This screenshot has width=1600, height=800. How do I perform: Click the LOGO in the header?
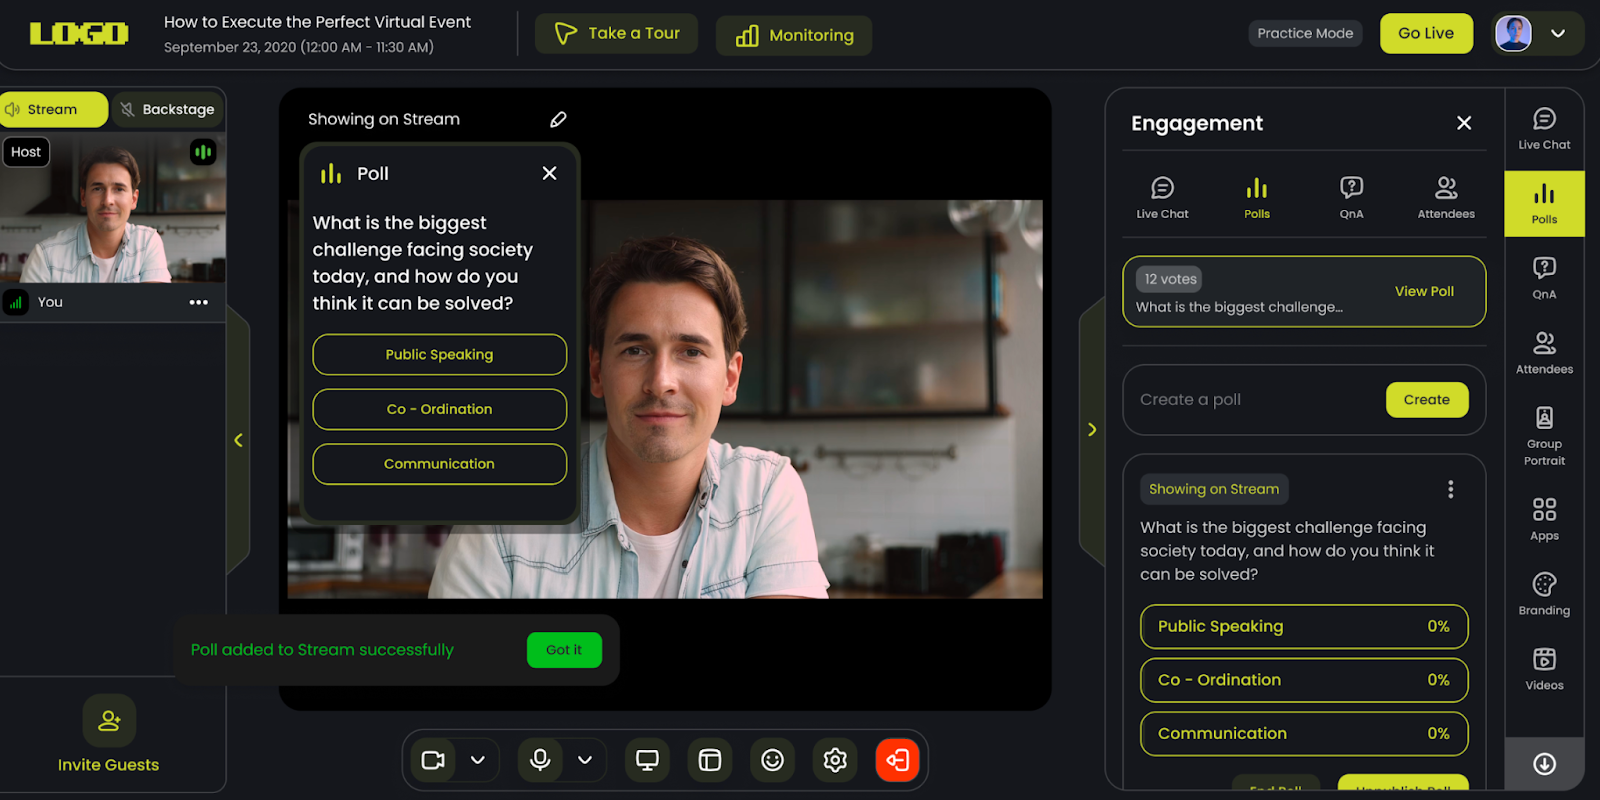pos(79,34)
